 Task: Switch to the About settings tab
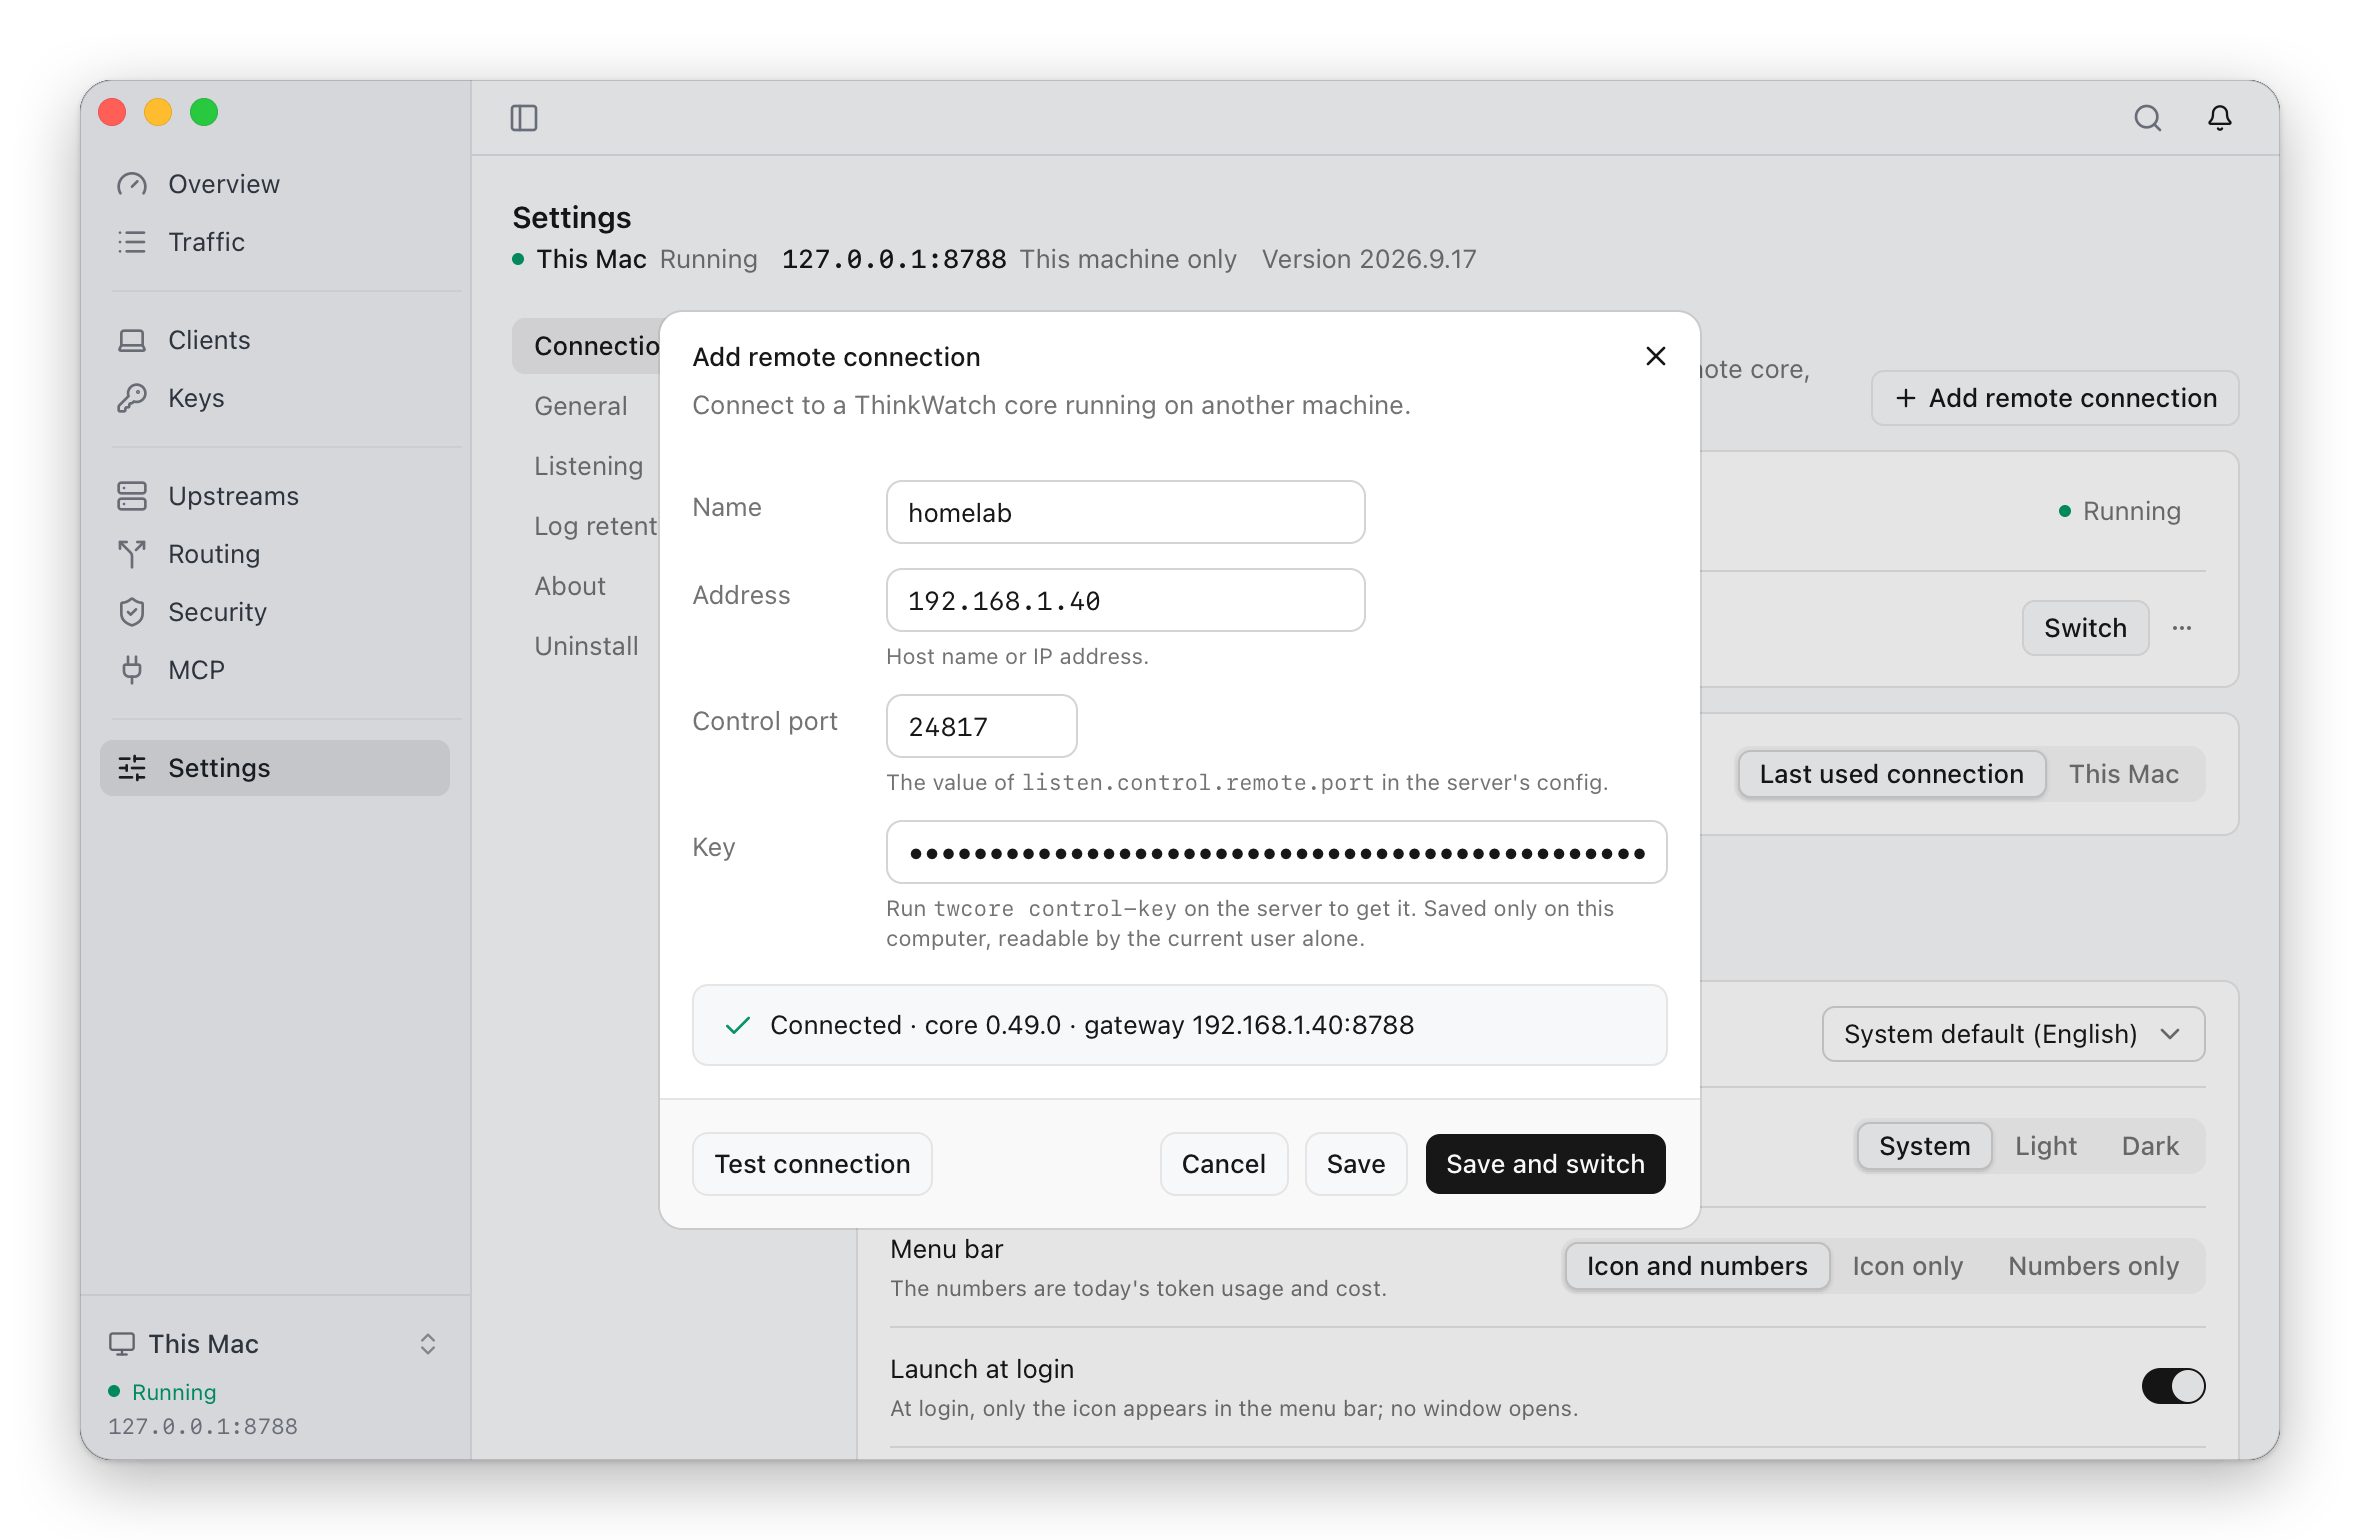[570, 586]
